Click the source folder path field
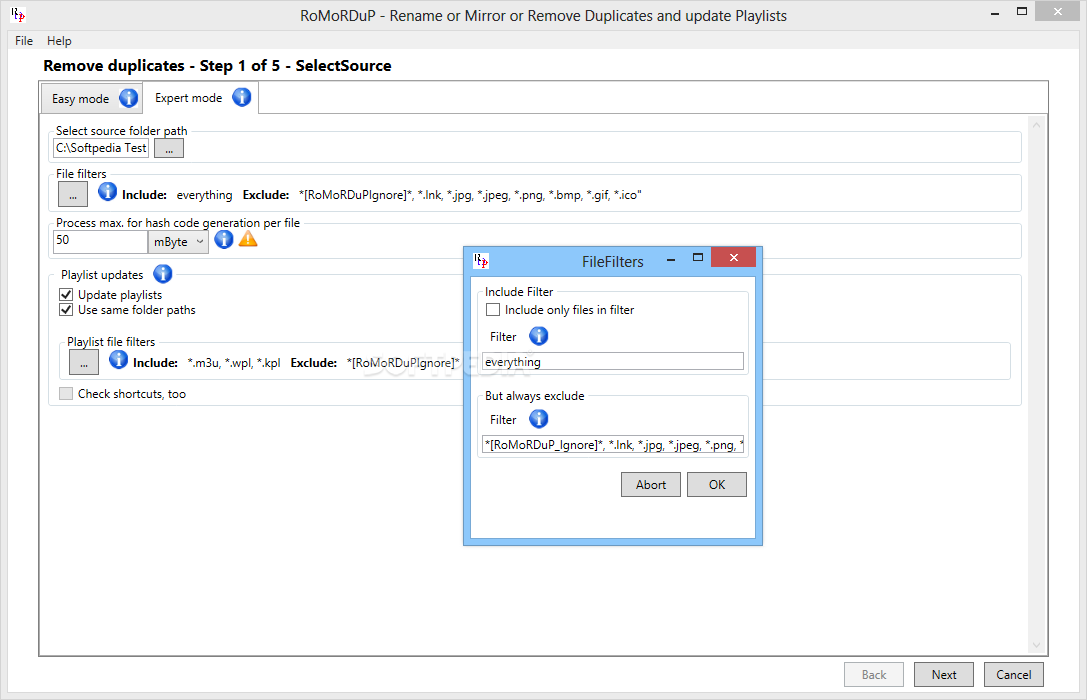Screen dimensions: 1087x700 point(101,148)
